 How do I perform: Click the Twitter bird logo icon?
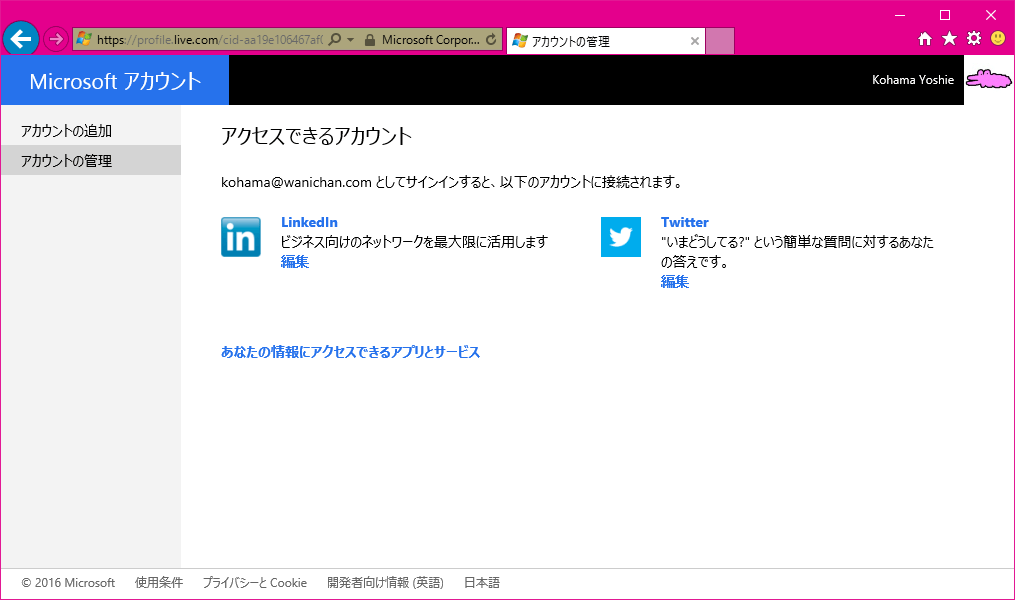pos(621,237)
